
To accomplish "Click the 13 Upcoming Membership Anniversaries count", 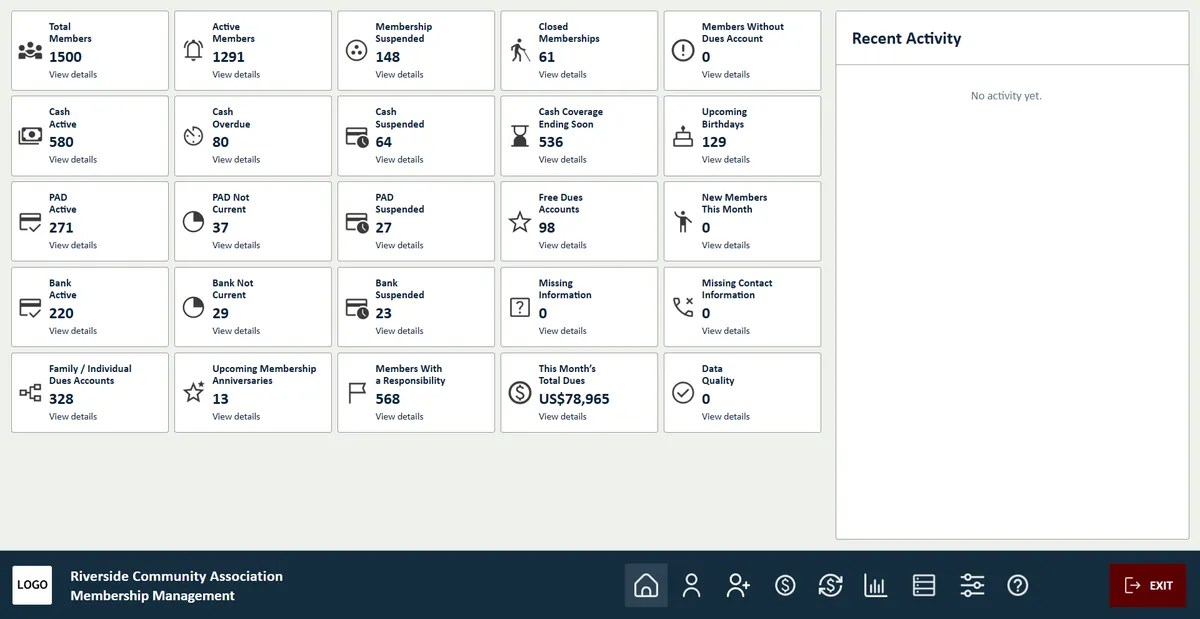I will (x=220, y=399).
